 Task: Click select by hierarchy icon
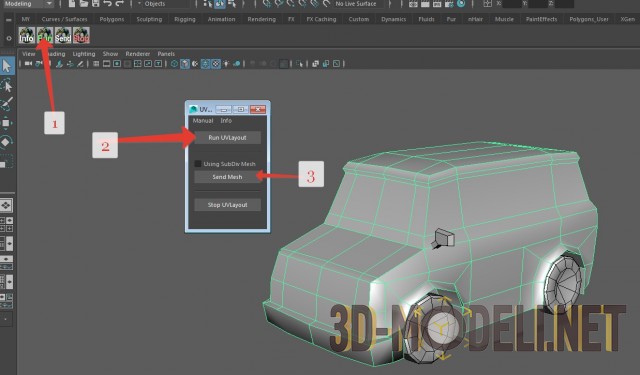pyautogui.click(x=208, y=4)
